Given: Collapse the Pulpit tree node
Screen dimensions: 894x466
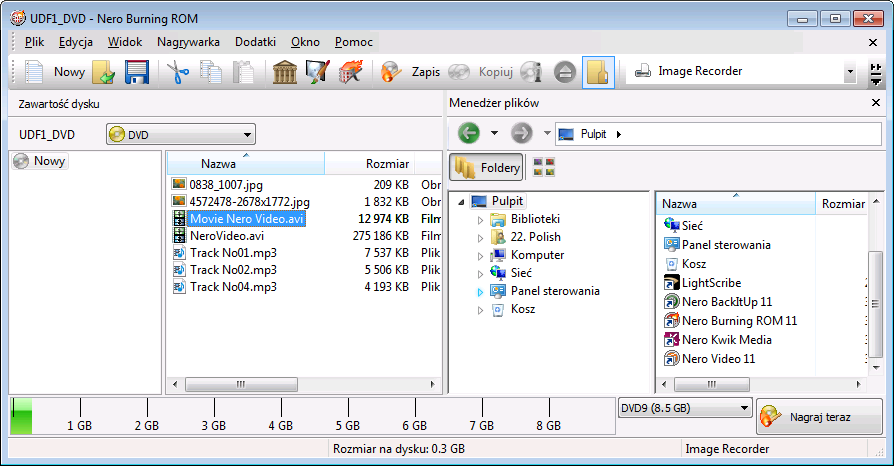Looking at the screenshot, I should pyautogui.click(x=461, y=202).
